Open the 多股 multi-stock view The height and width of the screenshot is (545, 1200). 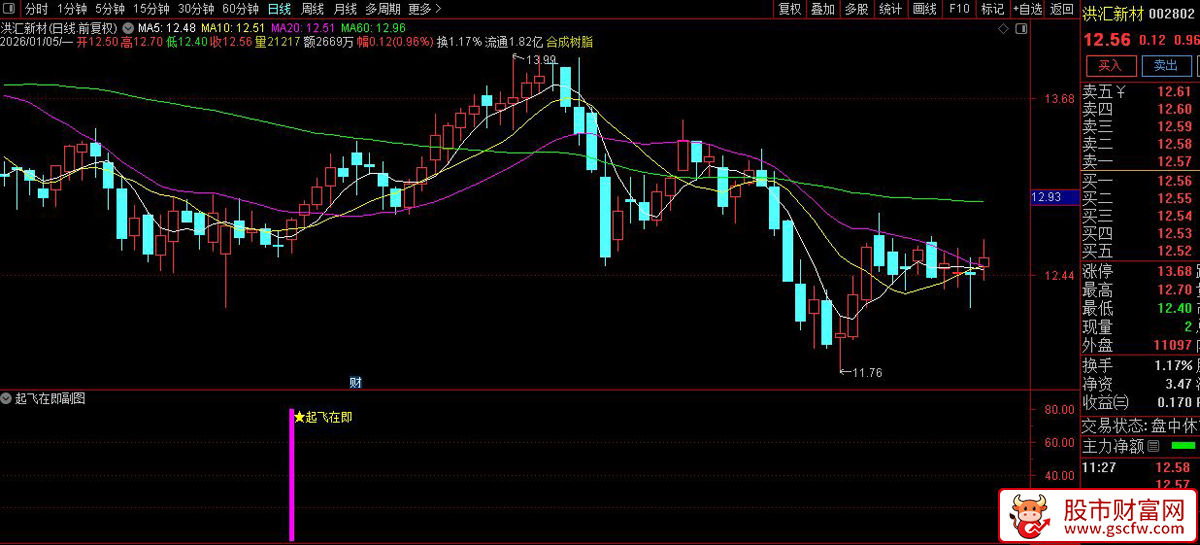856,8
